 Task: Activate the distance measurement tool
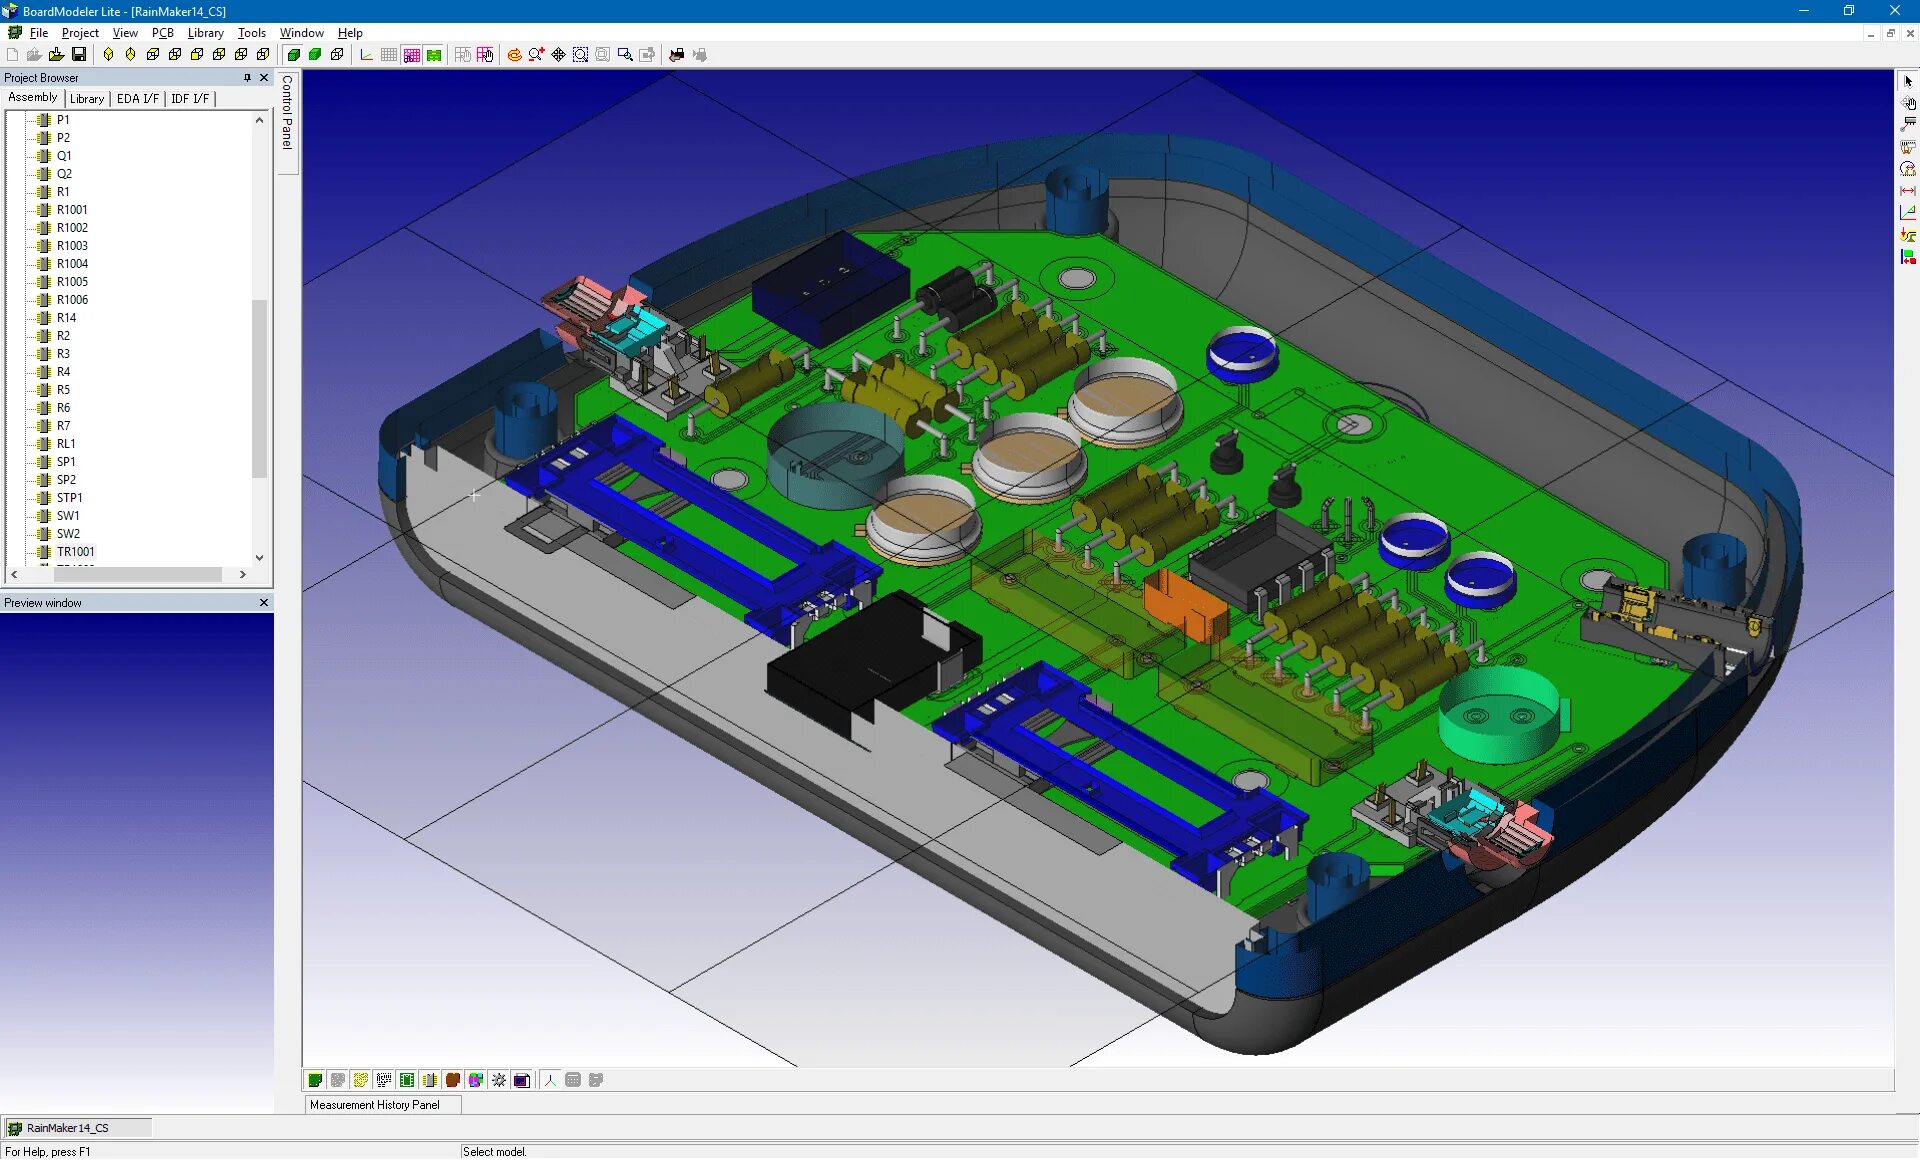click(x=1908, y=191)
